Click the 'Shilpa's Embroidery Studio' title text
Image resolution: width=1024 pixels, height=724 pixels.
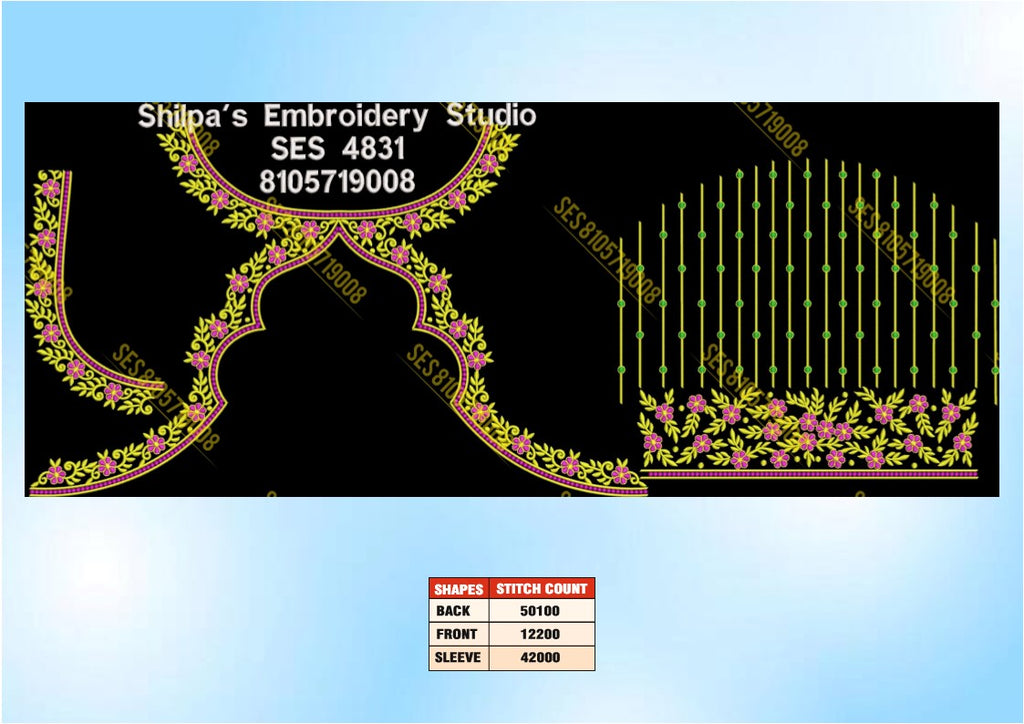tap(336, 116)
